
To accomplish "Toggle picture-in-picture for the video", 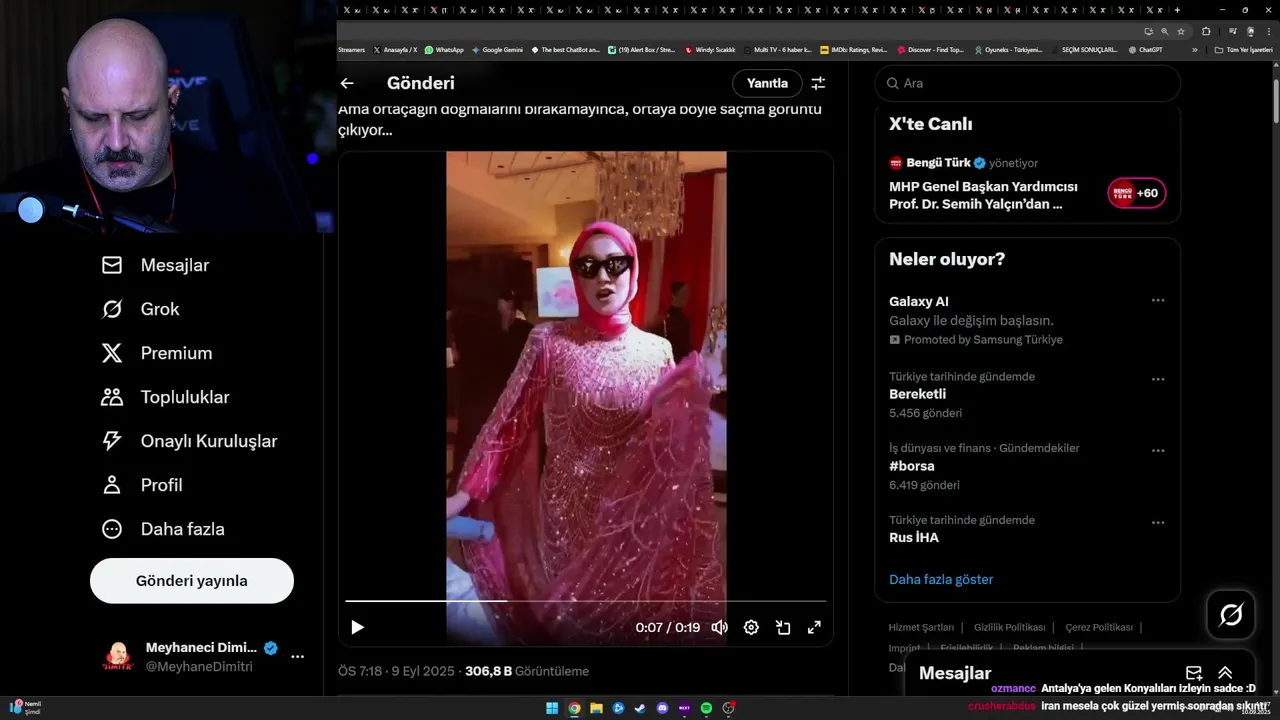I will tap(783, 627).
